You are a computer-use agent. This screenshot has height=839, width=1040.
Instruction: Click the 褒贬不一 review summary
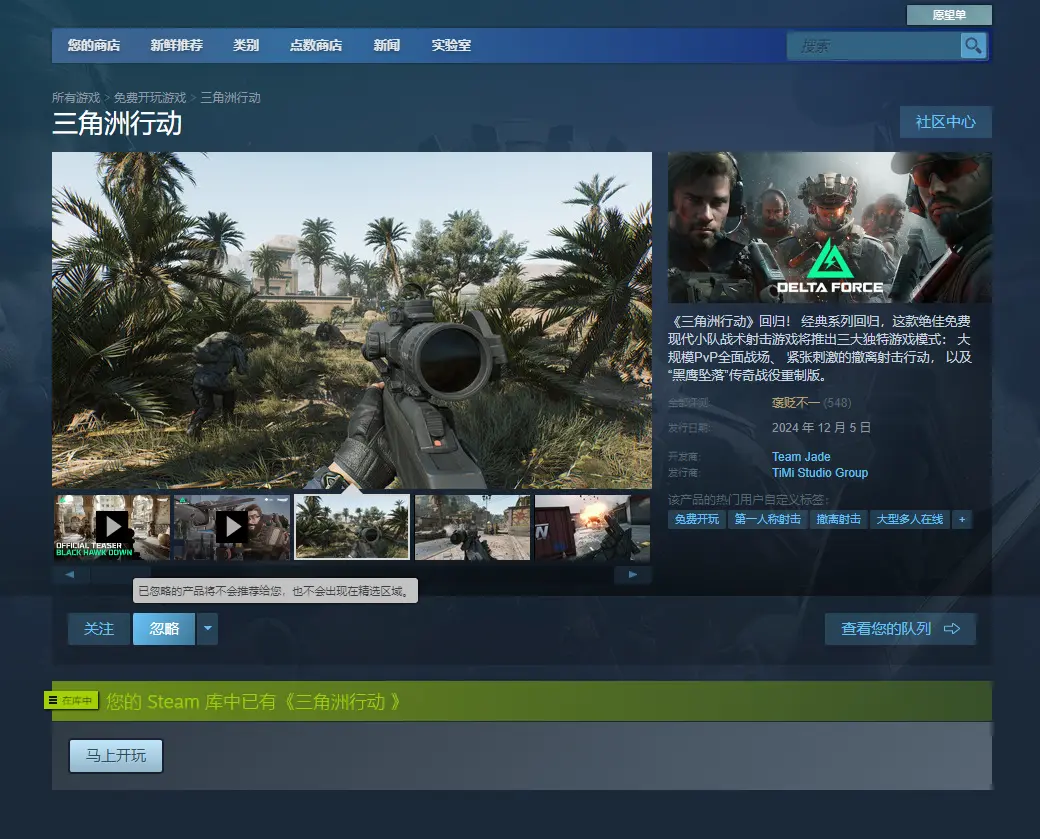pos(795,403)
